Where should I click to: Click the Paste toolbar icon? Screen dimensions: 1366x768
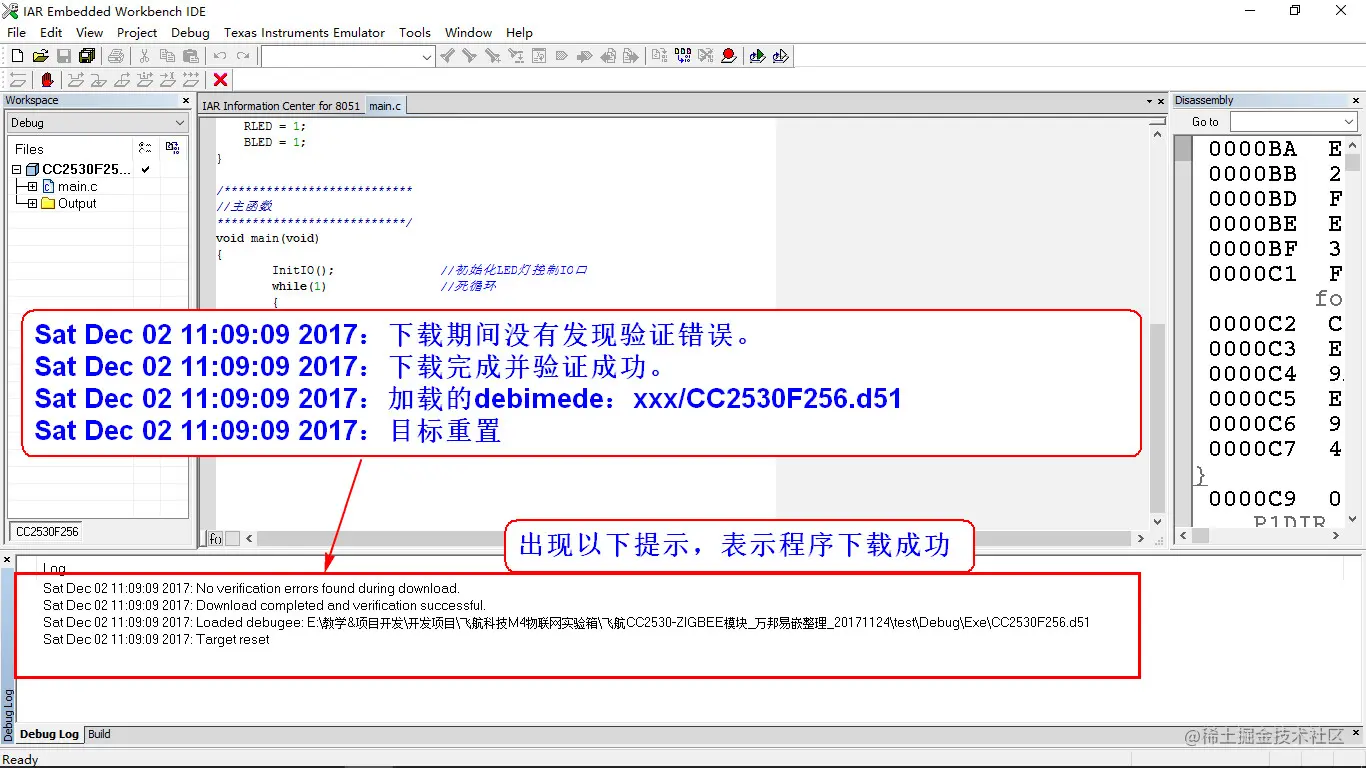click(190, 56)
